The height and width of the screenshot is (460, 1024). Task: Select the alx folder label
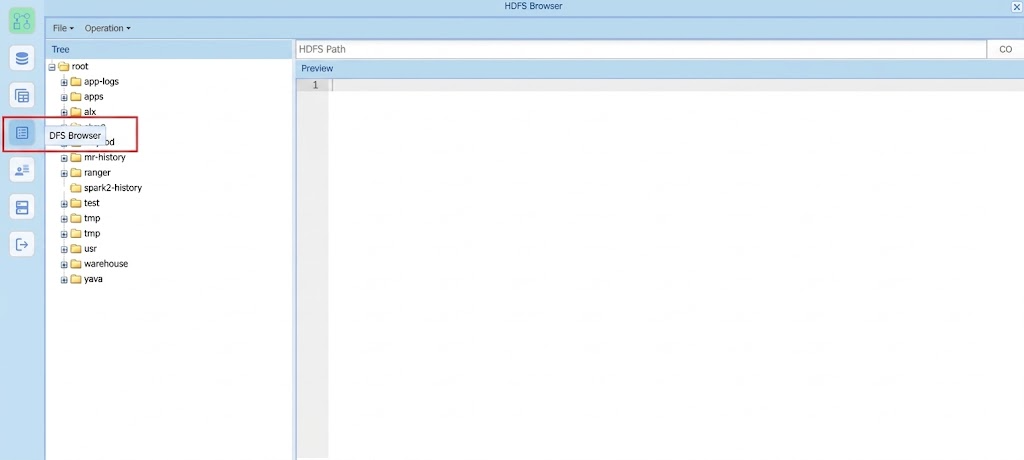click(x=90, y=112)
